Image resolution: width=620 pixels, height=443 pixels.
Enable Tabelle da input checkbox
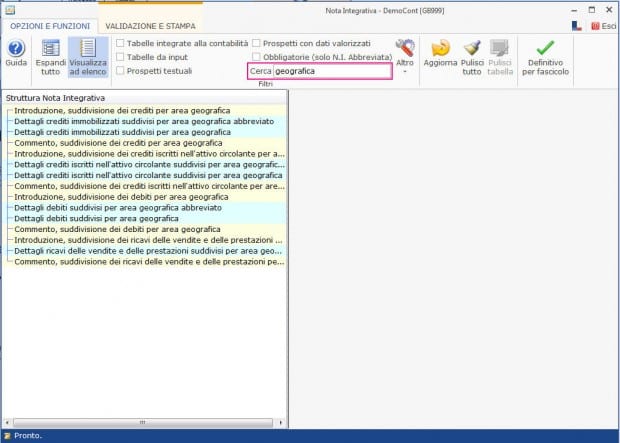(120, 57)
